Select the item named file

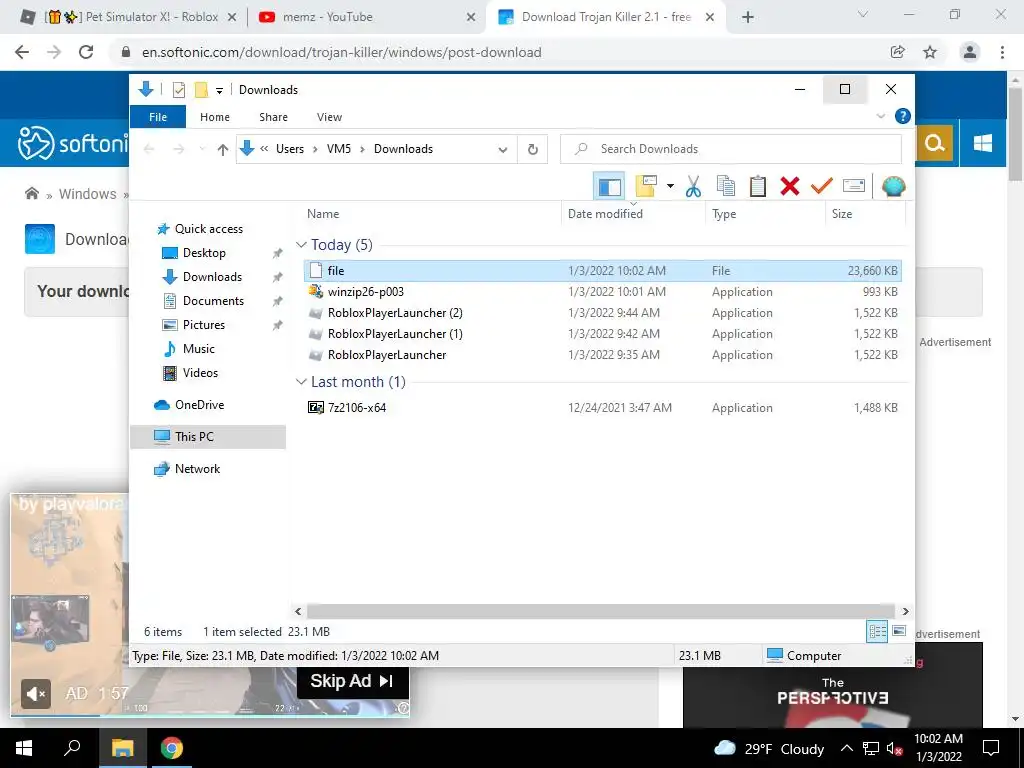pyautogui.click(x=603, y=270)
